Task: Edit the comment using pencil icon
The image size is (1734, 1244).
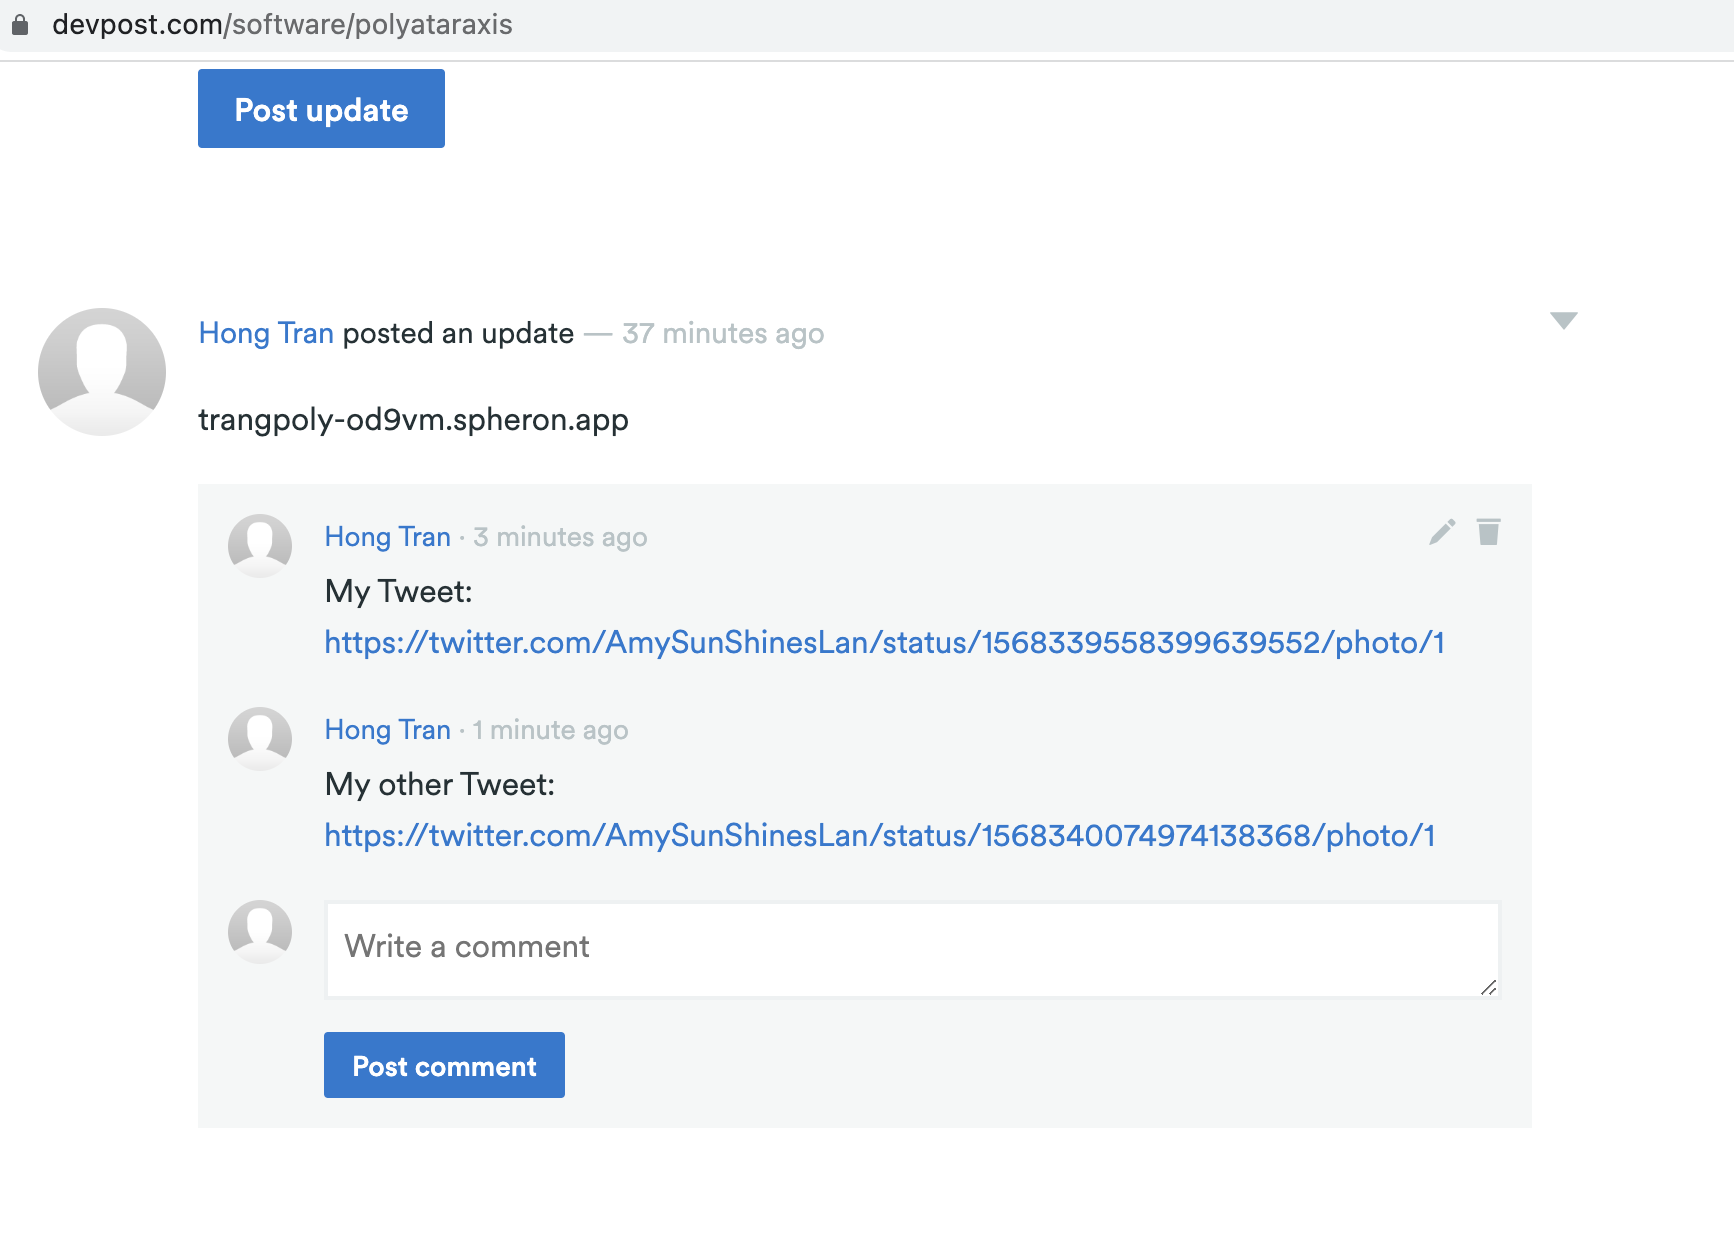Action: [x=1442, y=532]
